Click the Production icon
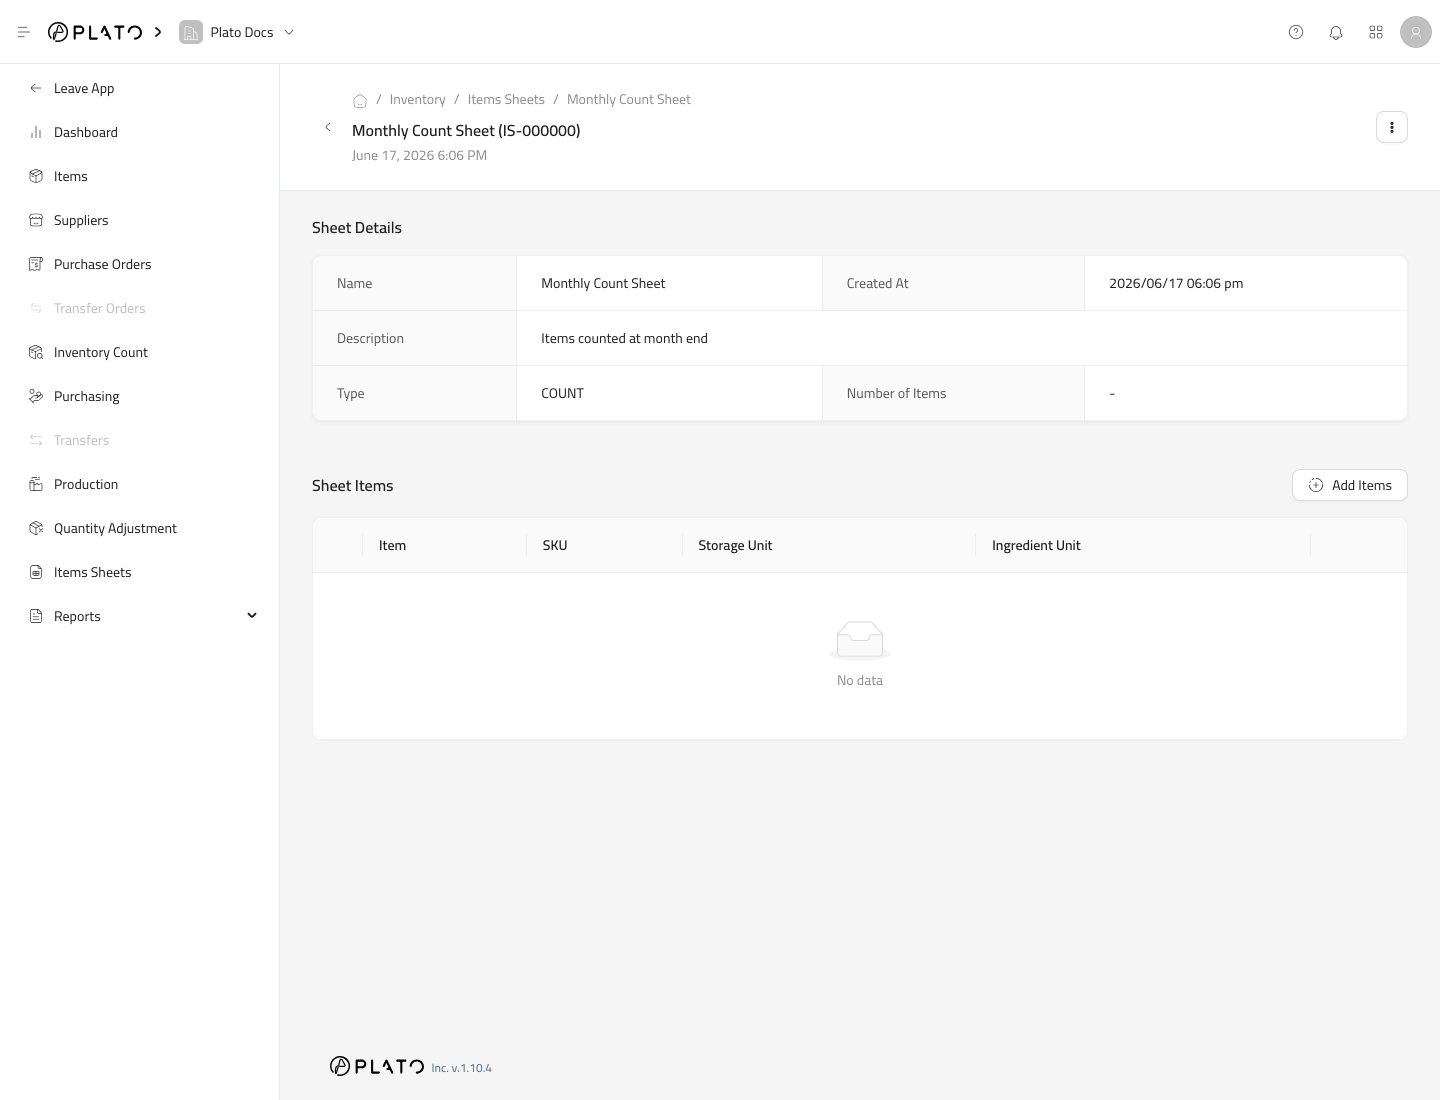The width and height of the screenshot is (1440, 1100). point(36,484)
